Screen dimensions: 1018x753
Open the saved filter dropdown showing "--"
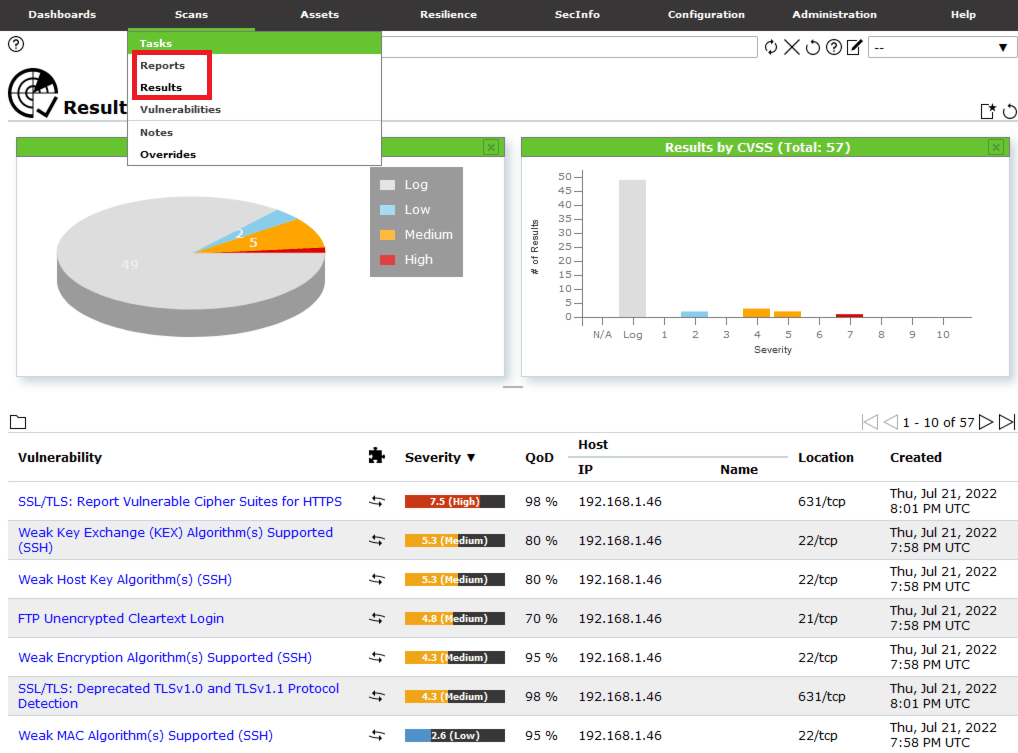point(941,47)
